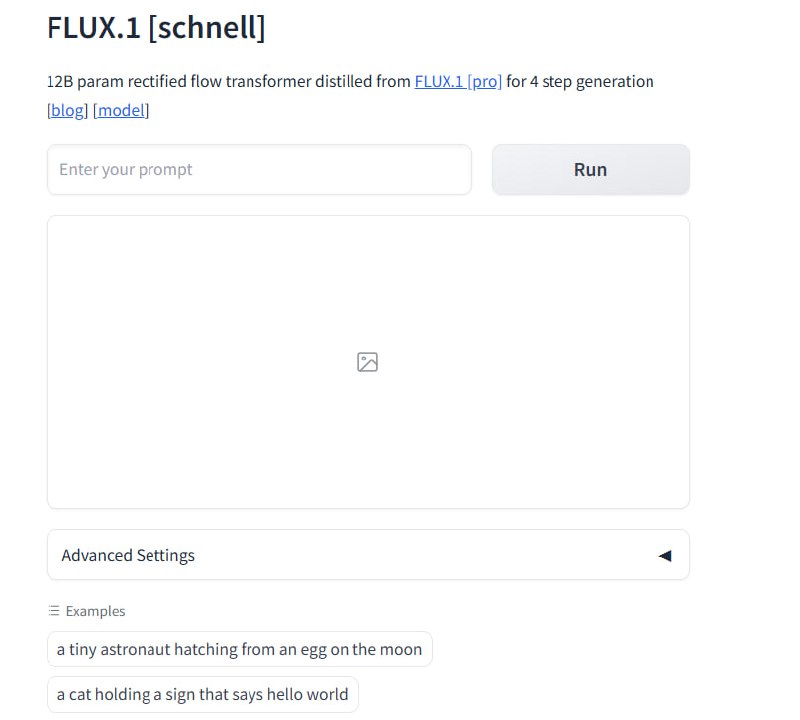The width and height of the screenshot is (800, 720).
Task: Select the tiny astronaut hatching example
Action: tap(239, 650)
